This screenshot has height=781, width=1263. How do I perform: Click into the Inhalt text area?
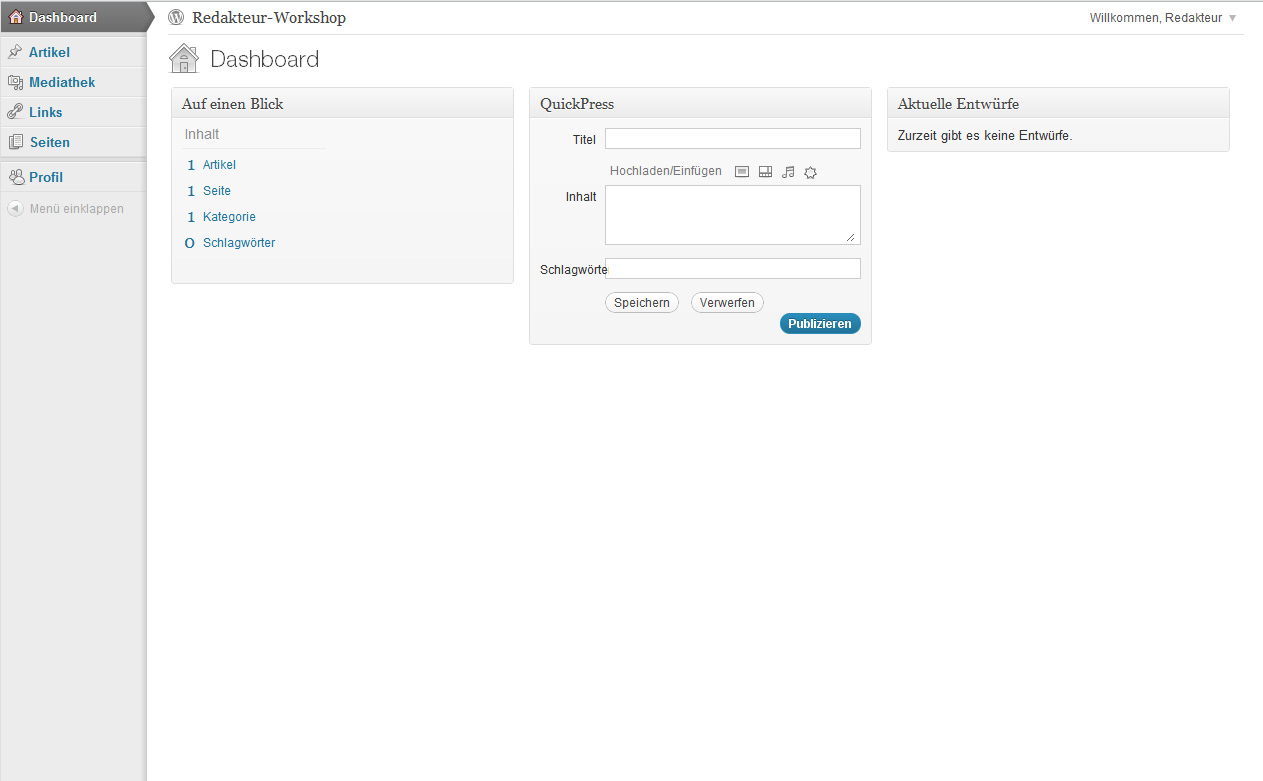tap(732, 214)
